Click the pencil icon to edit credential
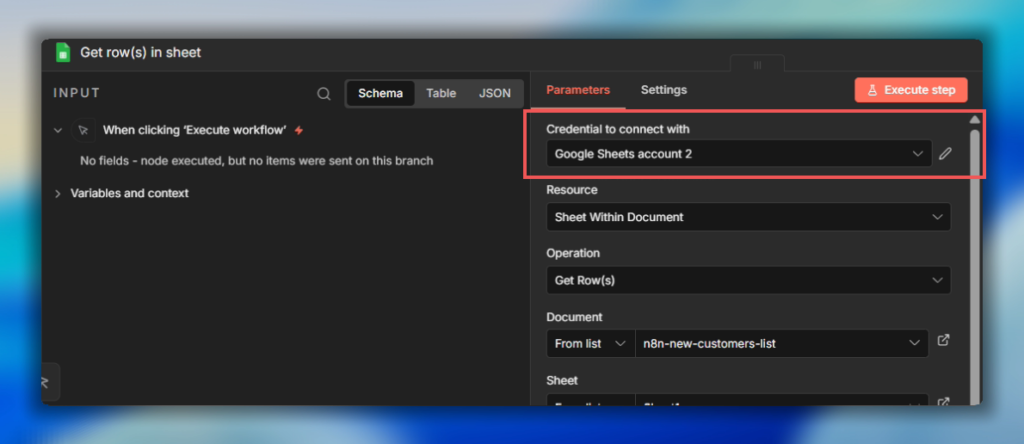1024x444 pixels. click(945, 154)
